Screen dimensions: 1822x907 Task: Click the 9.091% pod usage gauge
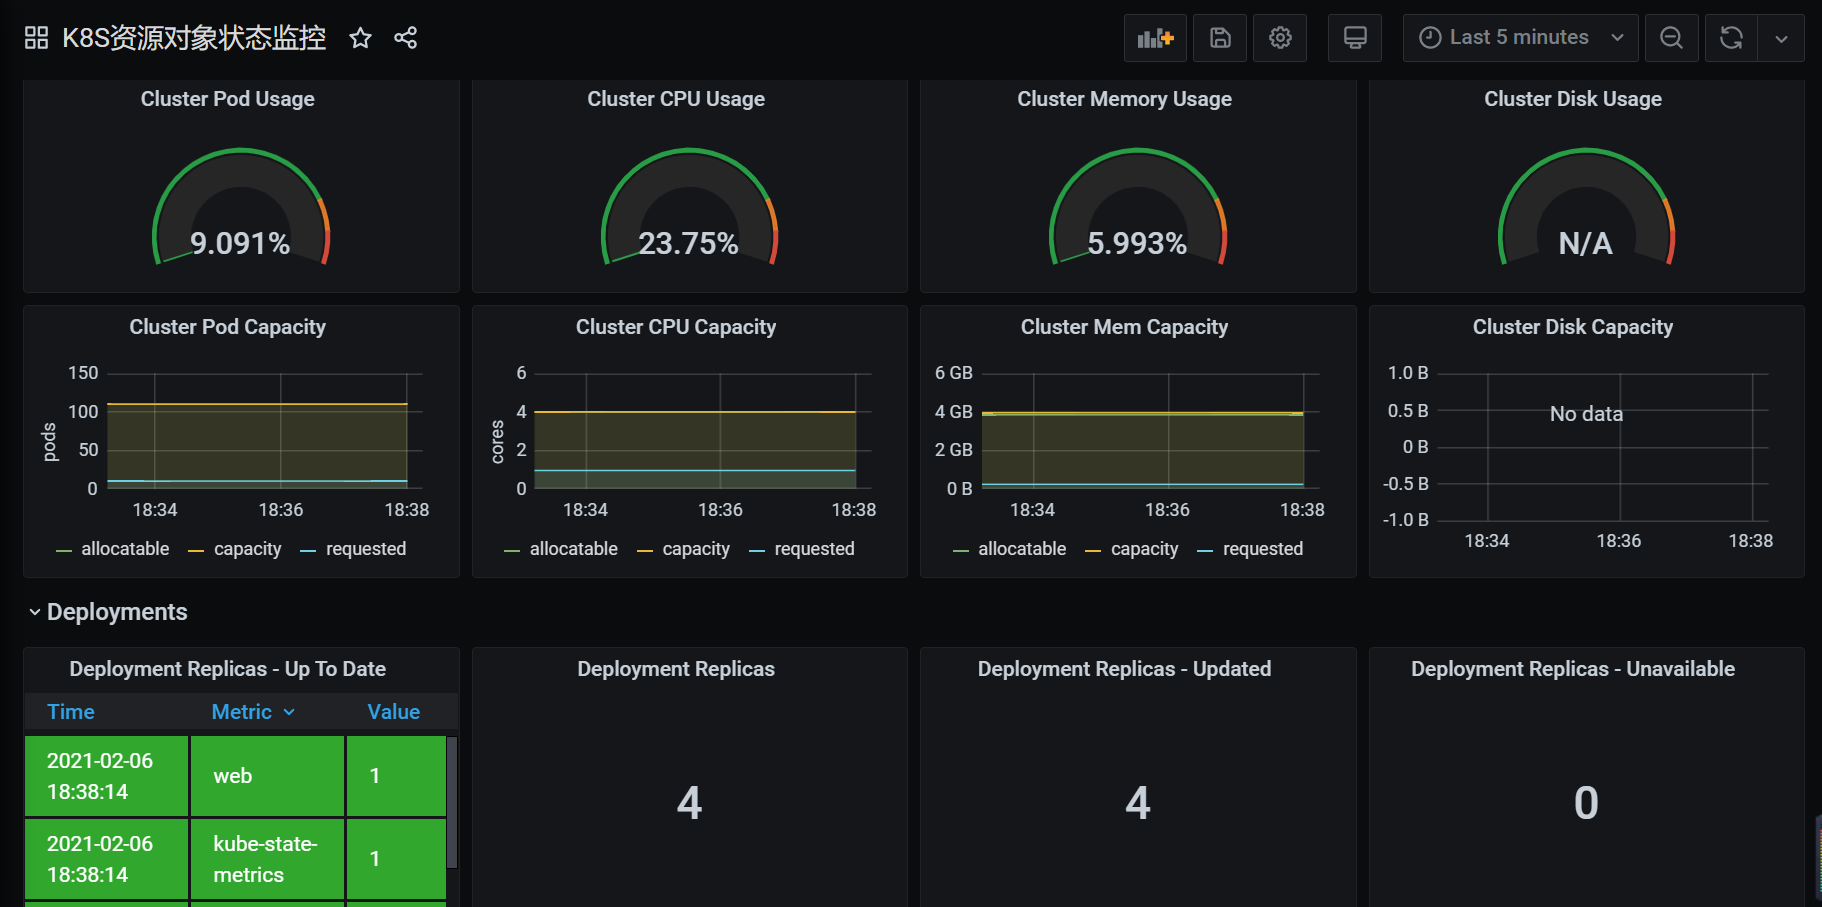coord(241,208)
